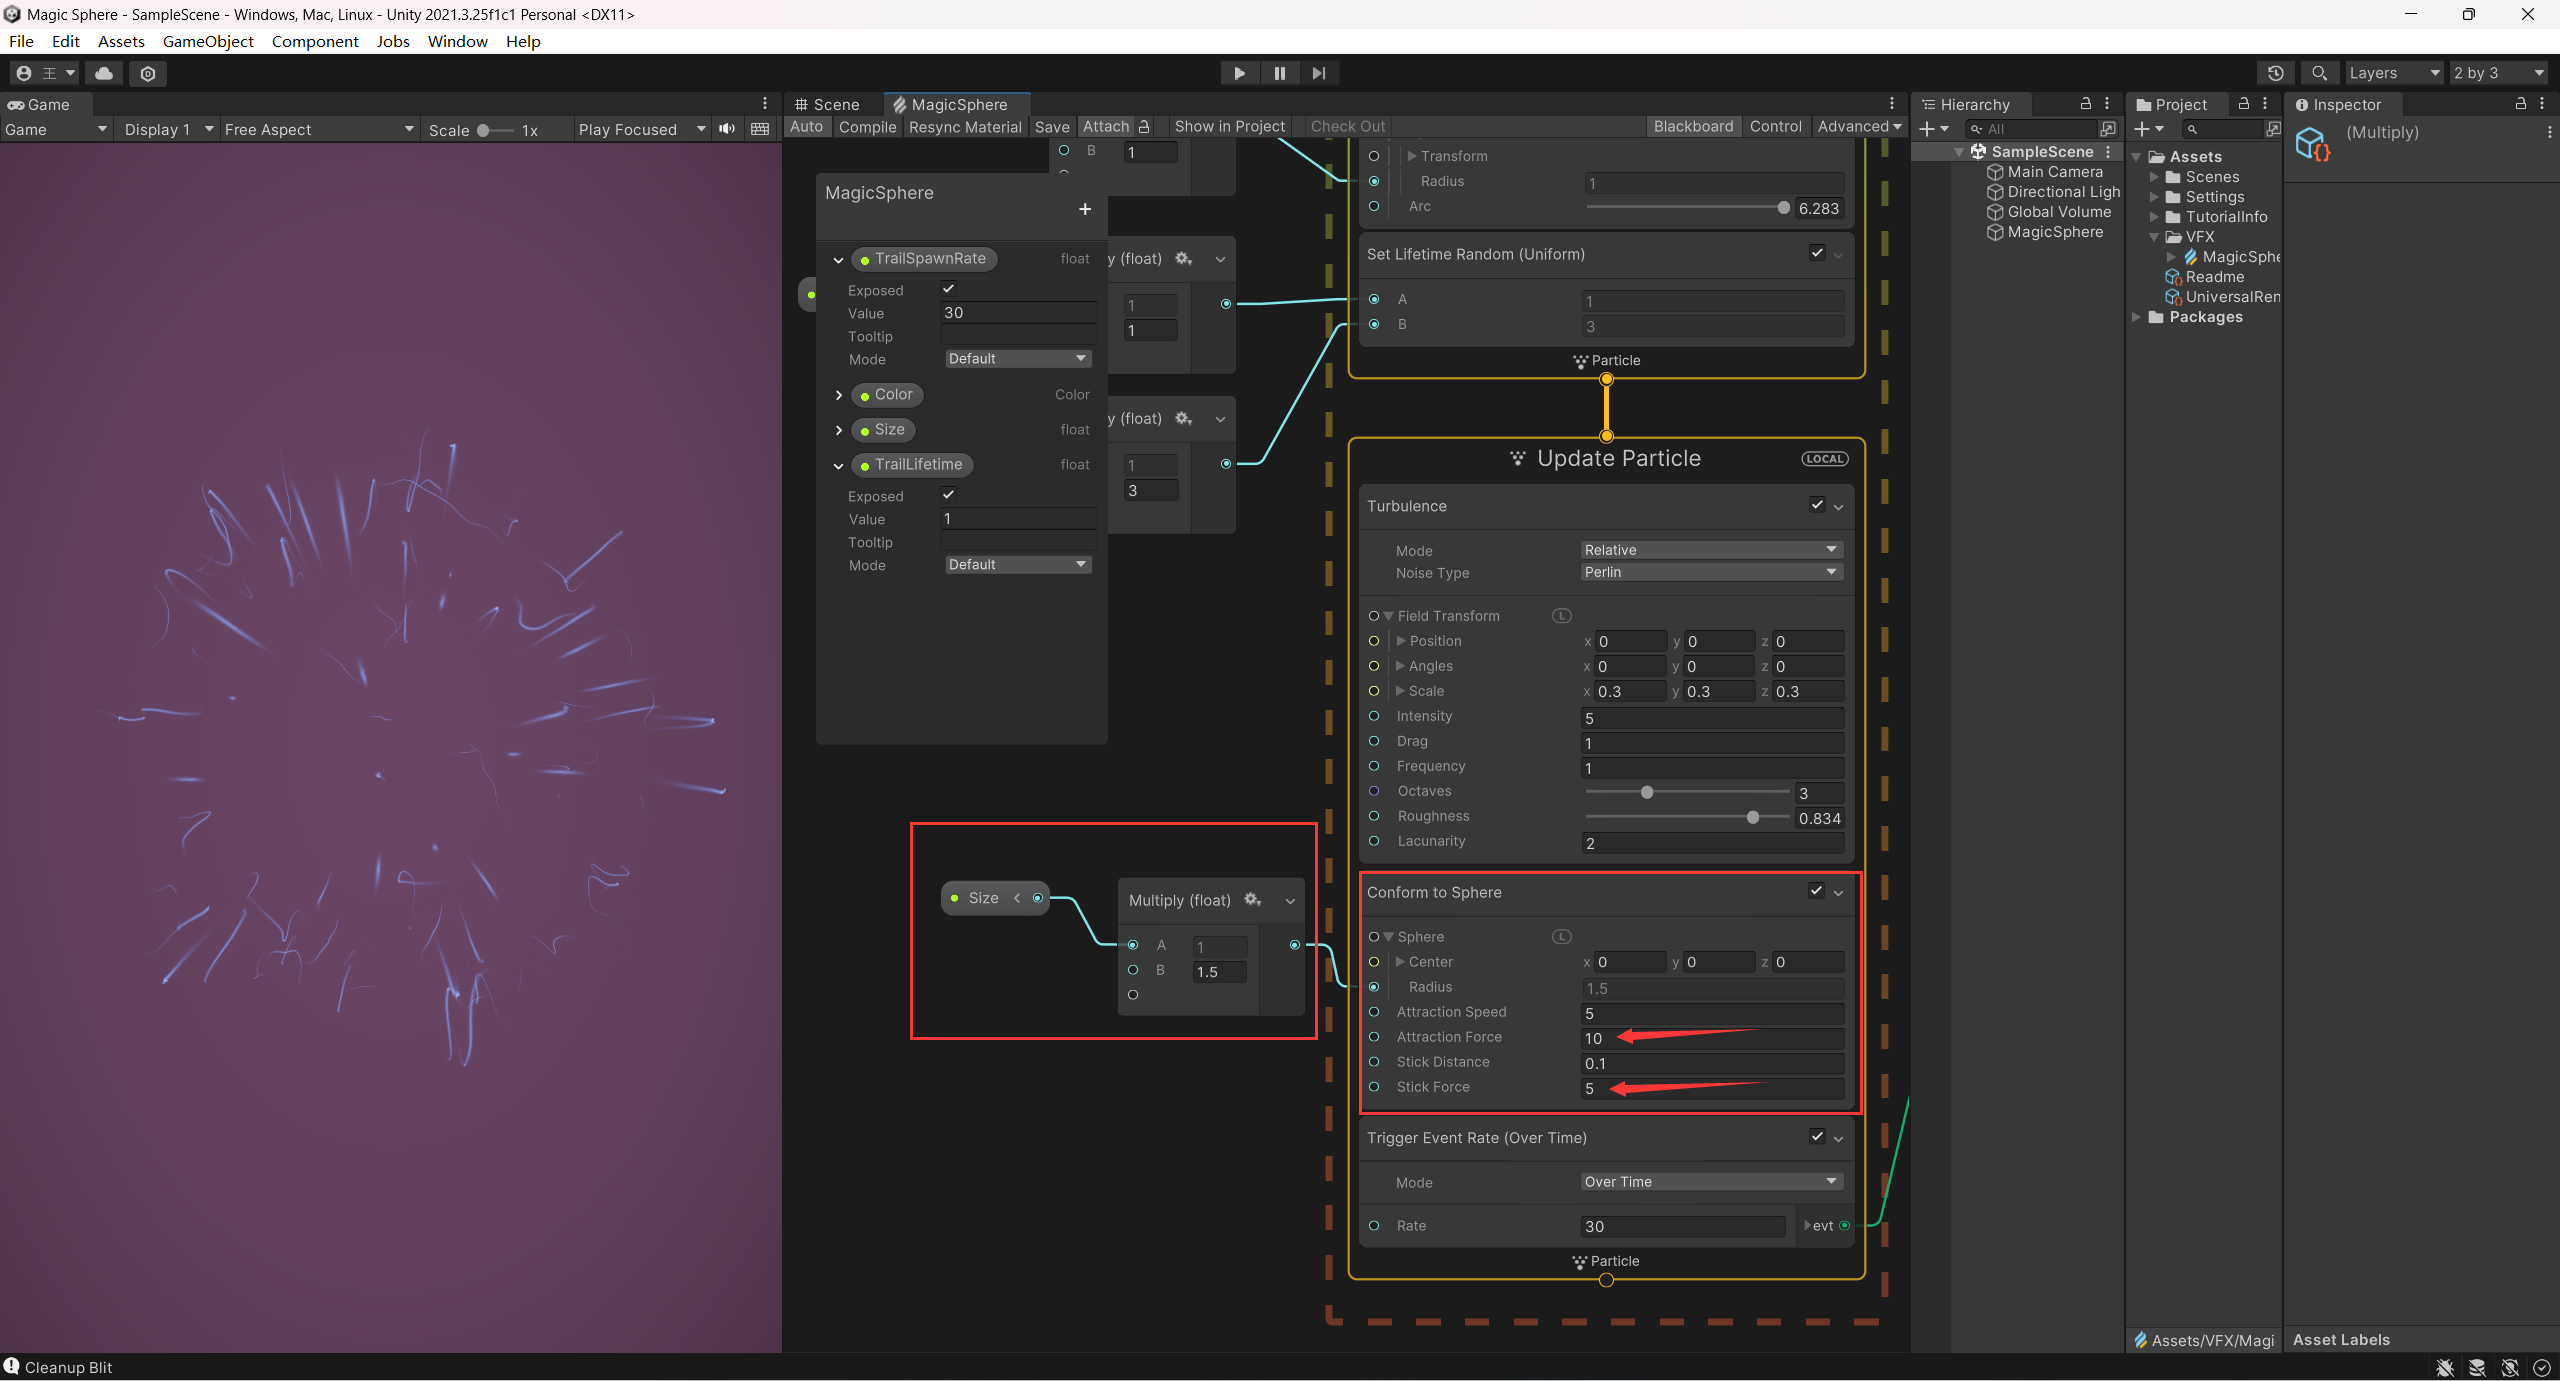The height and width of the screenshot is (1381, 2560).
Task: Disable the Turbulence block checkbox
Action: (x=1817, y=505)
